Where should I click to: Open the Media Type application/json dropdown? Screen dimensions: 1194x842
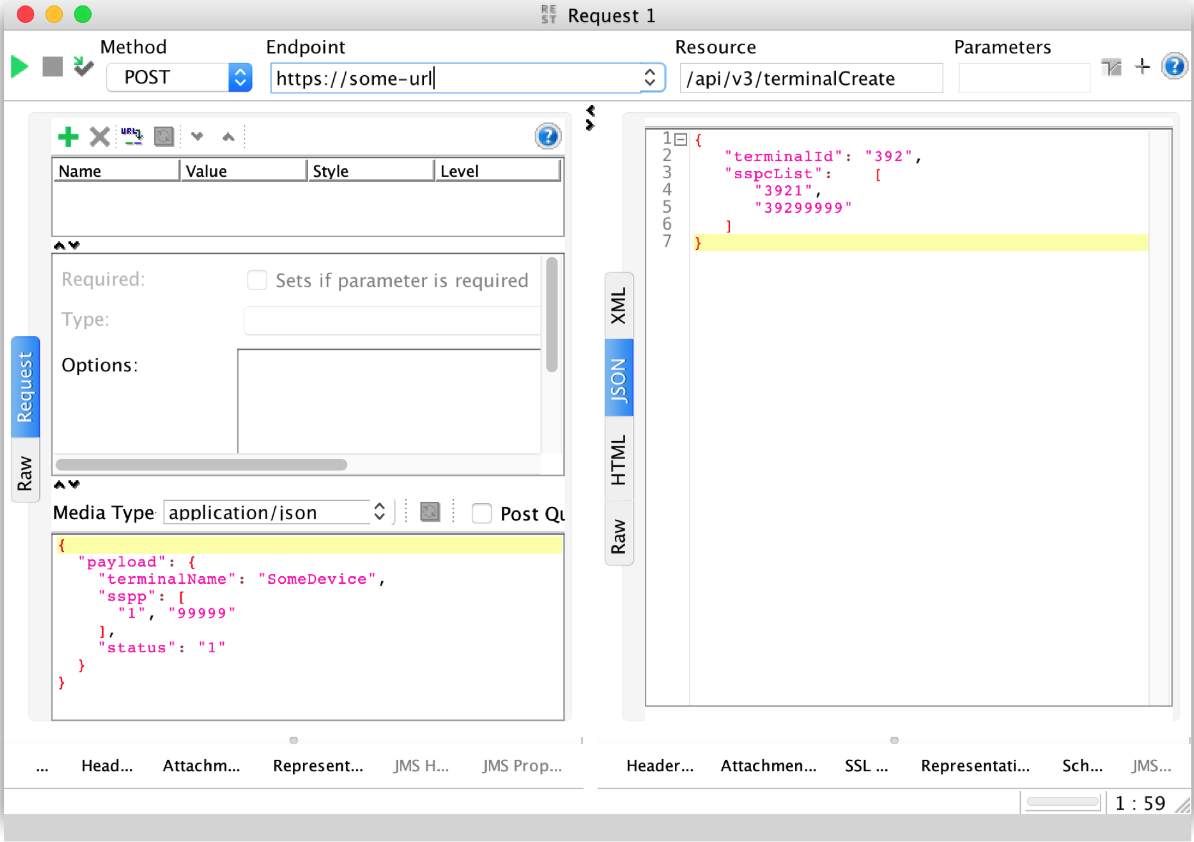[380, 512]
